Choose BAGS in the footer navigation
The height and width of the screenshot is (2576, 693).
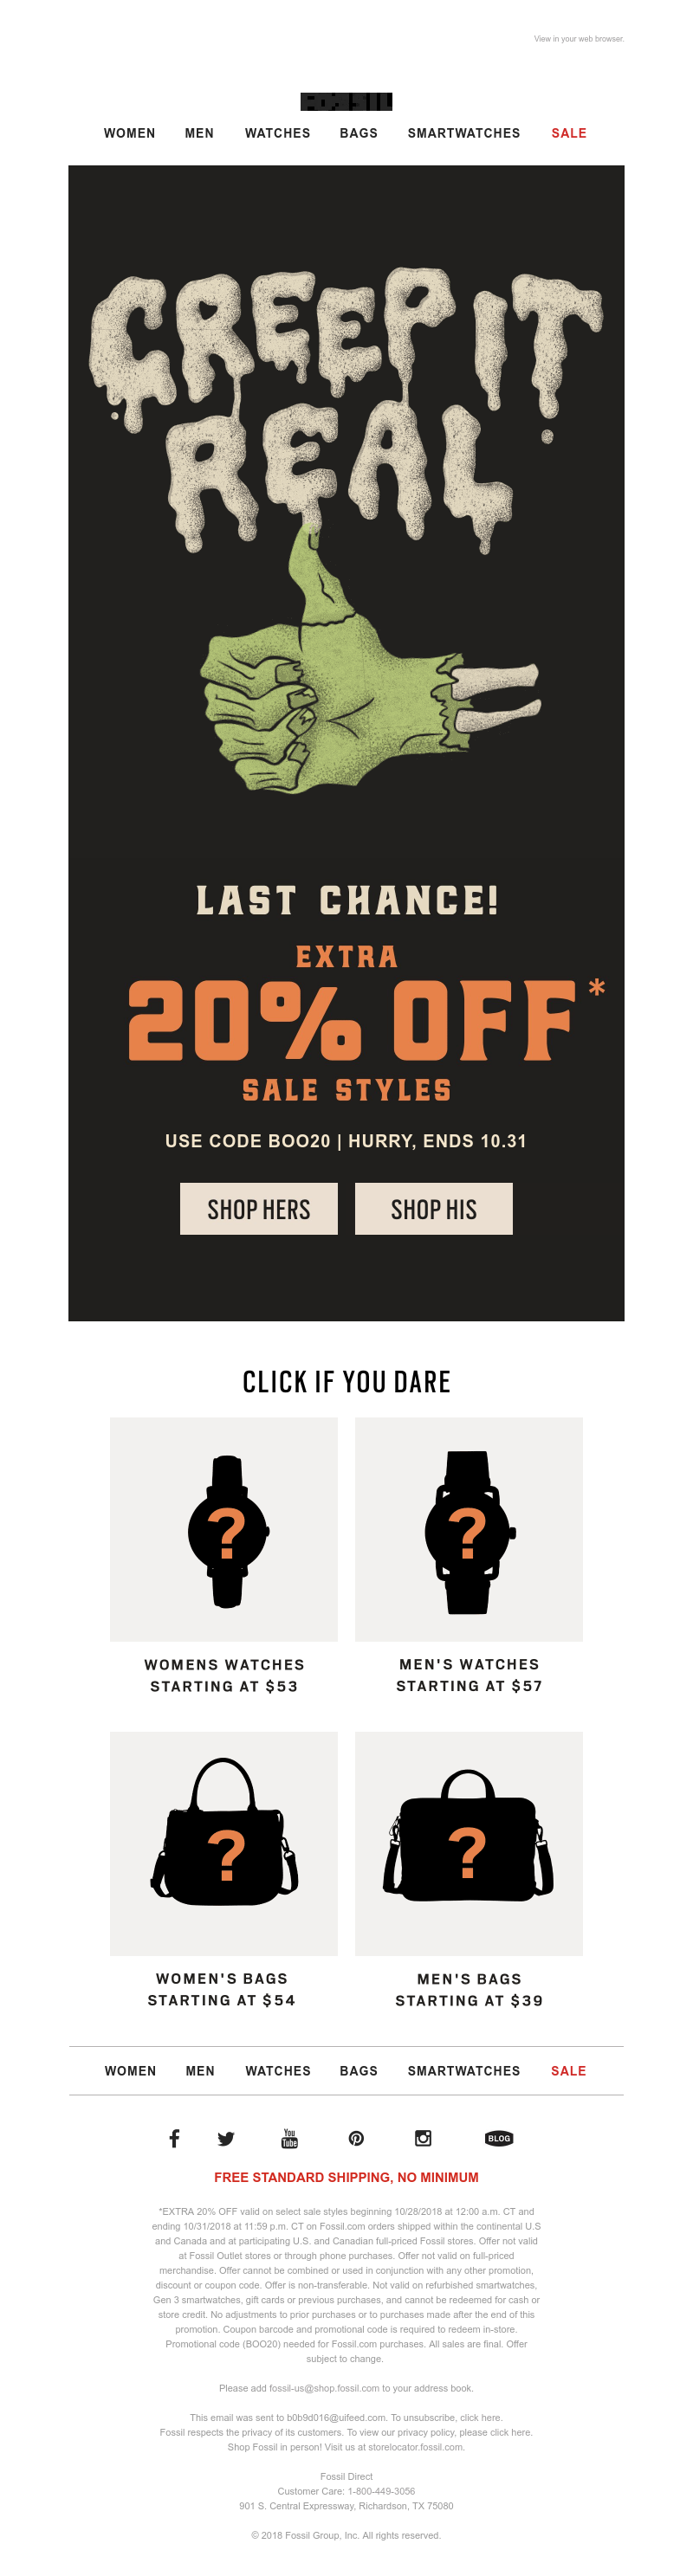[x=359, y=2071]
